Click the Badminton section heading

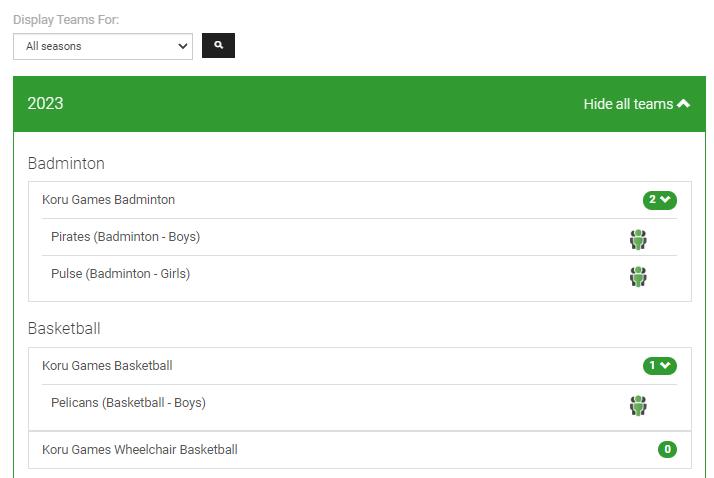(x=66, y=163)
